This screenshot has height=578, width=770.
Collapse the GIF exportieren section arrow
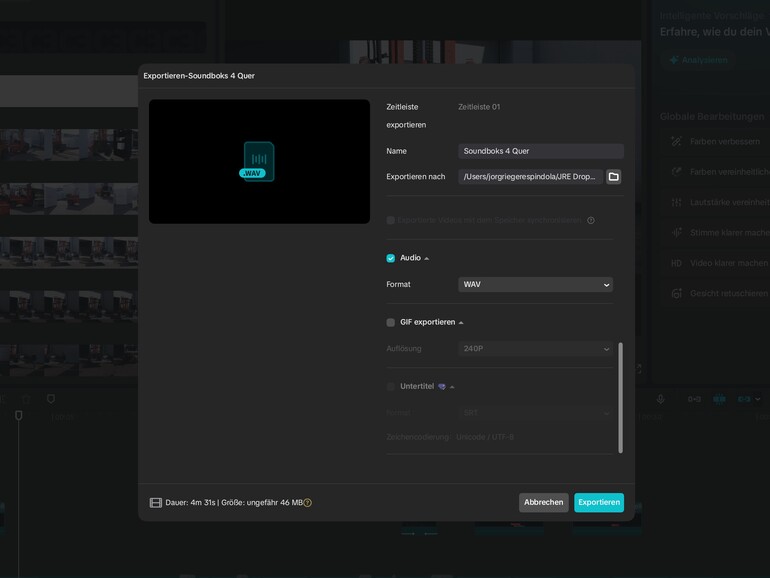(x=461, y=323)
